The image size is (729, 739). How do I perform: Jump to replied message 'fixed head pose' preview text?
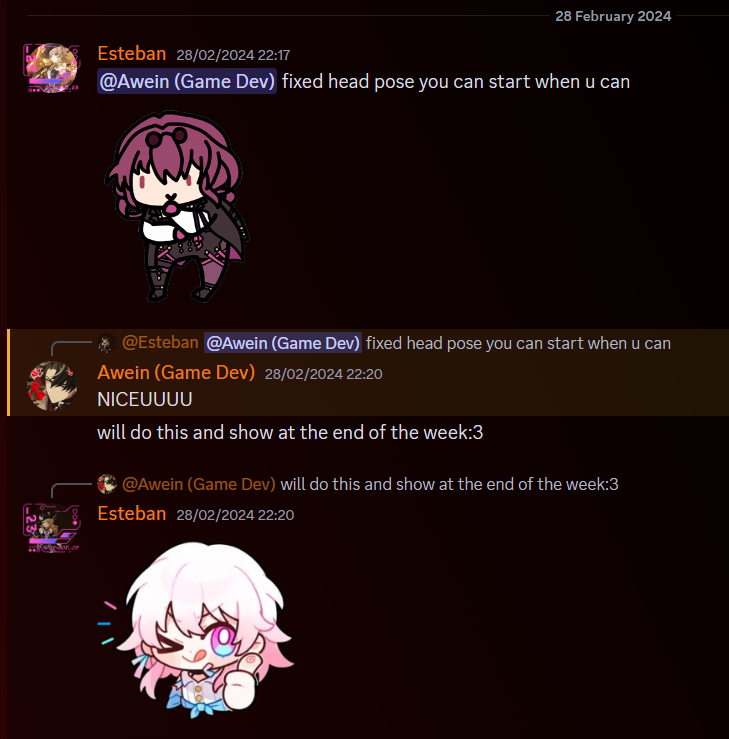[518, 343]
